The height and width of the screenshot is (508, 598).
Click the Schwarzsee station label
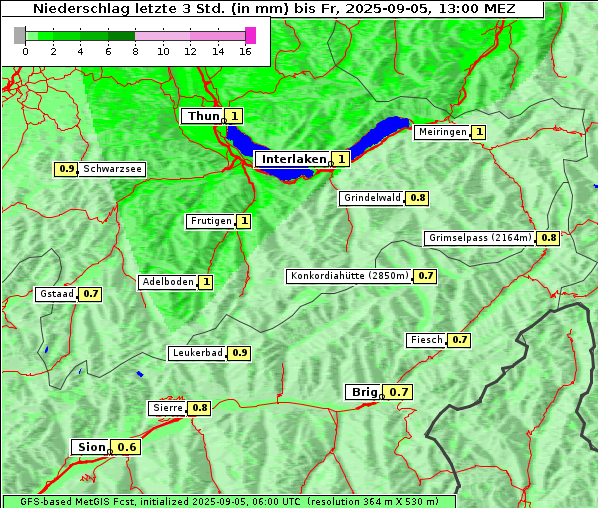click(112, 169)
